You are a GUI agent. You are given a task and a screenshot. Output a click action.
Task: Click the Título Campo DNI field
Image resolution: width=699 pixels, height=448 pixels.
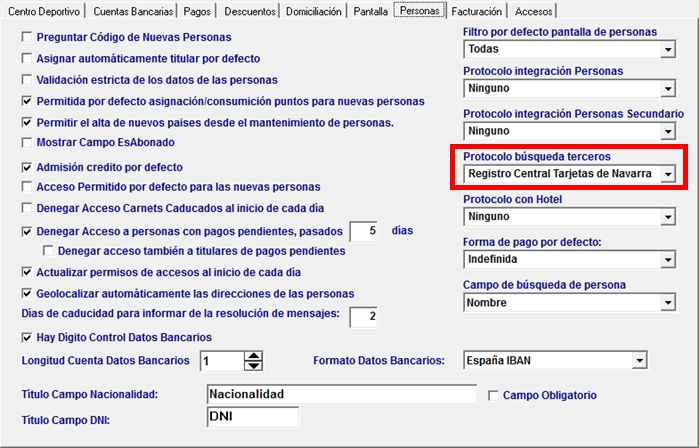[x=253, y=417]
